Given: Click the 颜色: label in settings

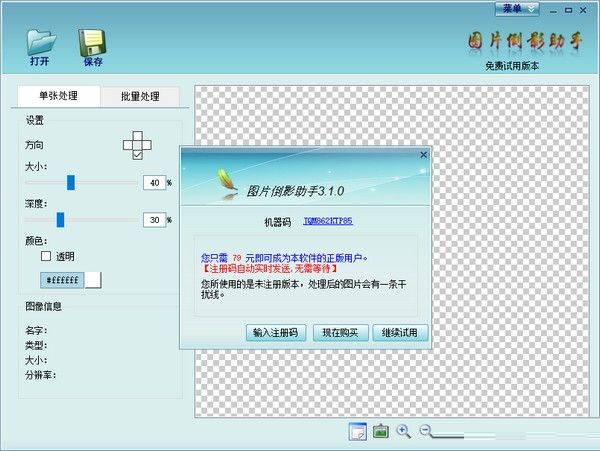Looking at the screenshot, I should click(x=36, y=241).
